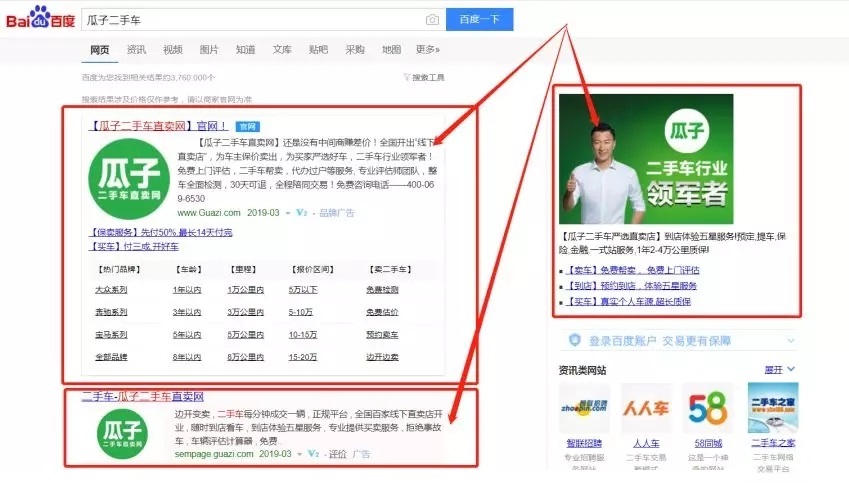Screen dimensions: 849x487
Task: Click 评价 link in second result
Action: (x=337, y=454)
